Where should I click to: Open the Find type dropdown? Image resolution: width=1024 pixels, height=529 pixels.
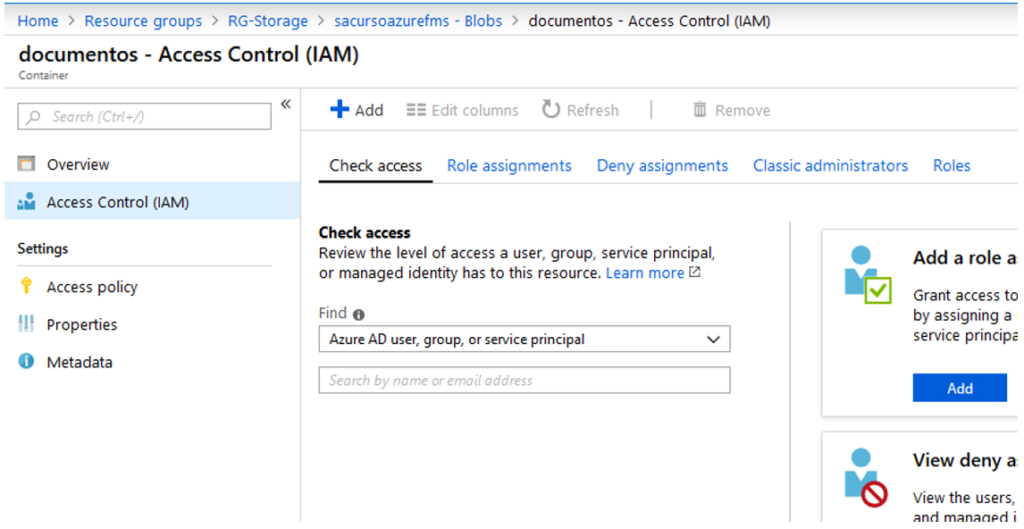[524, 340]
